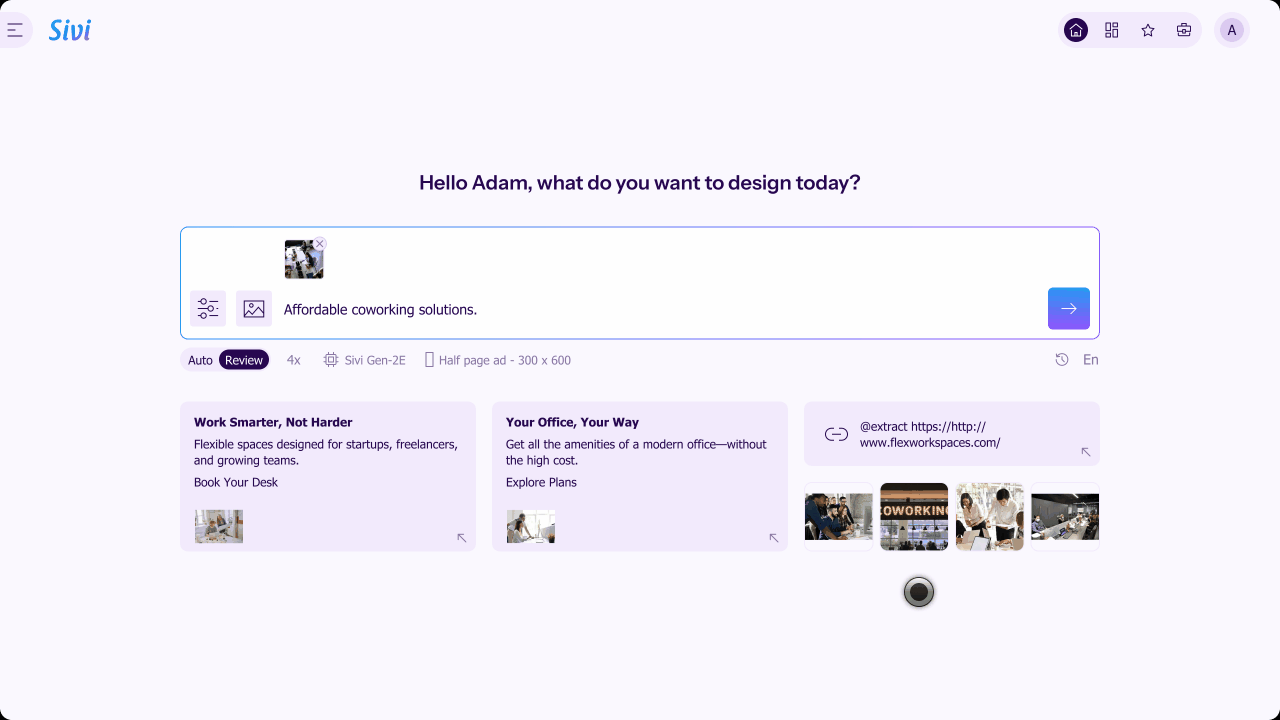This screenshot has height=720, width=1280.
Task: Open the prompt settings sliders icon
Action: click(208, 309)
